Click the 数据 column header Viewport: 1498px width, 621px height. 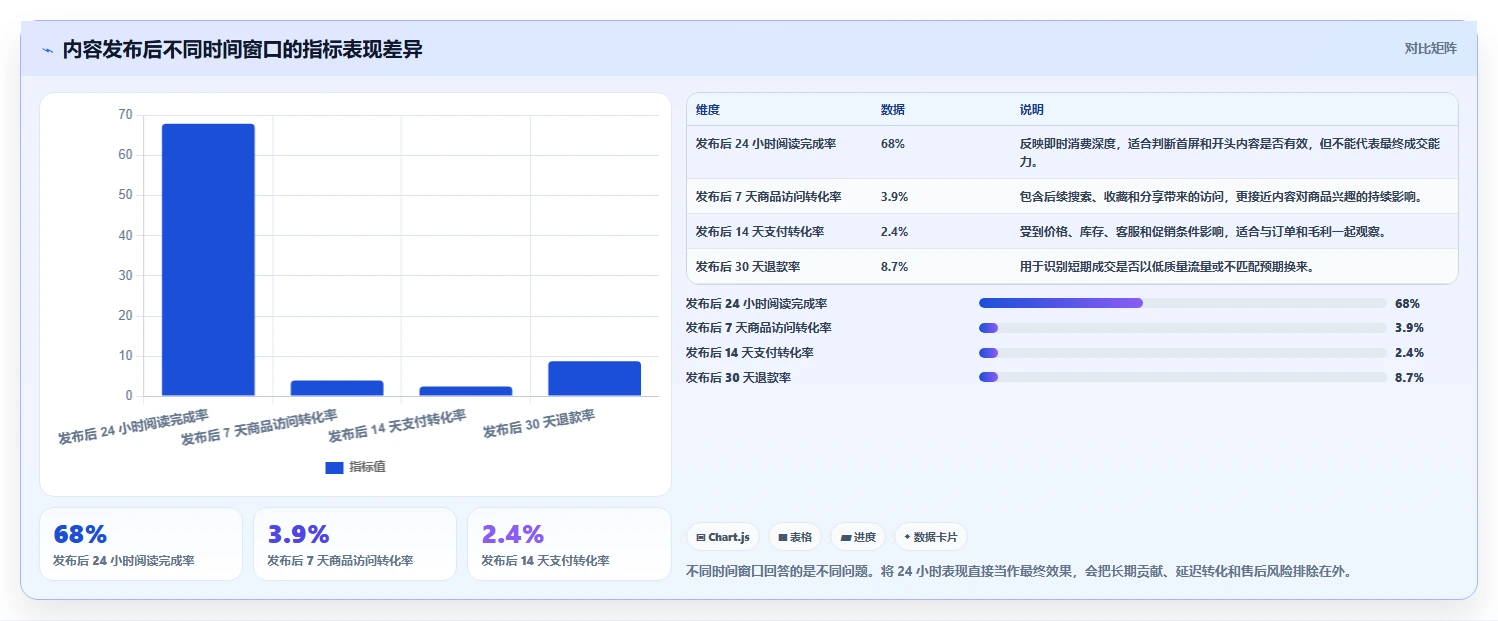(893, 109)
